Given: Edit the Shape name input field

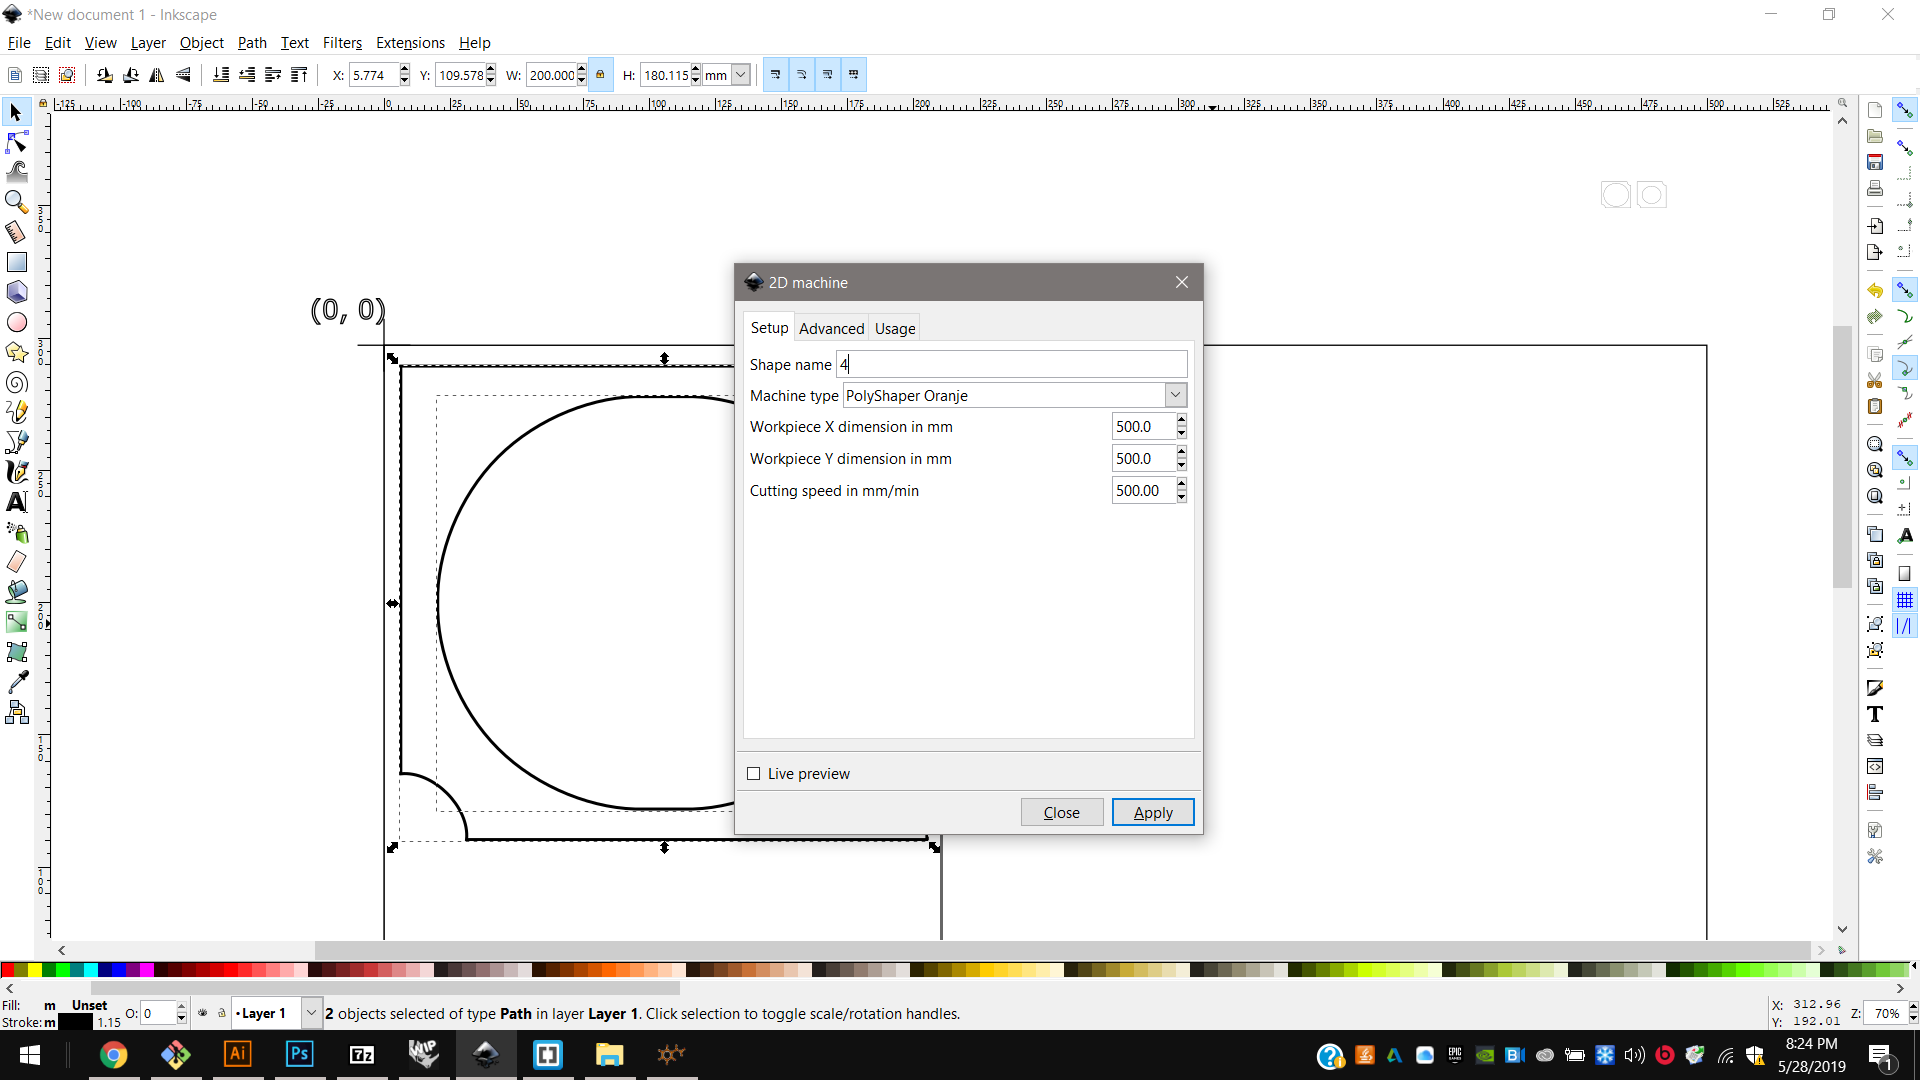Looking at the screenshot, I should pos(1010,364).
